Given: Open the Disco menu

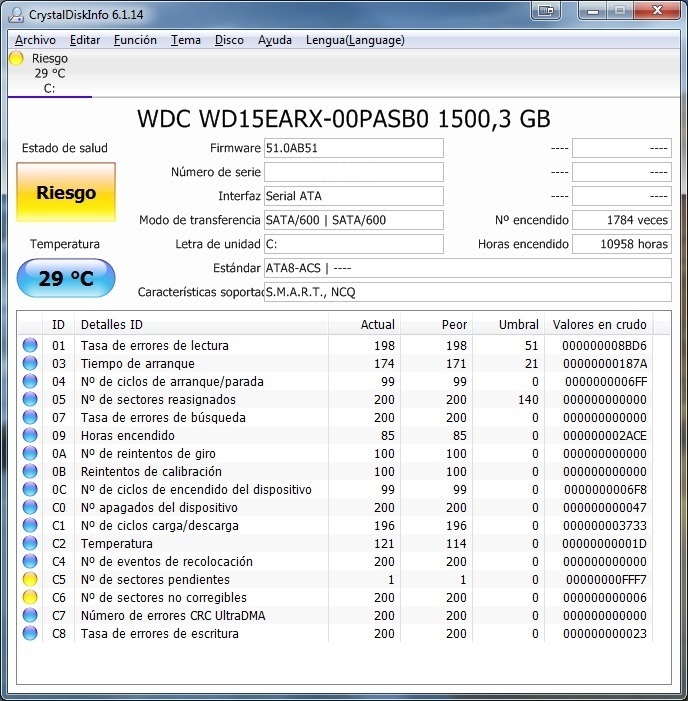Looking at the screenshot, I should (x=229, y=40).
